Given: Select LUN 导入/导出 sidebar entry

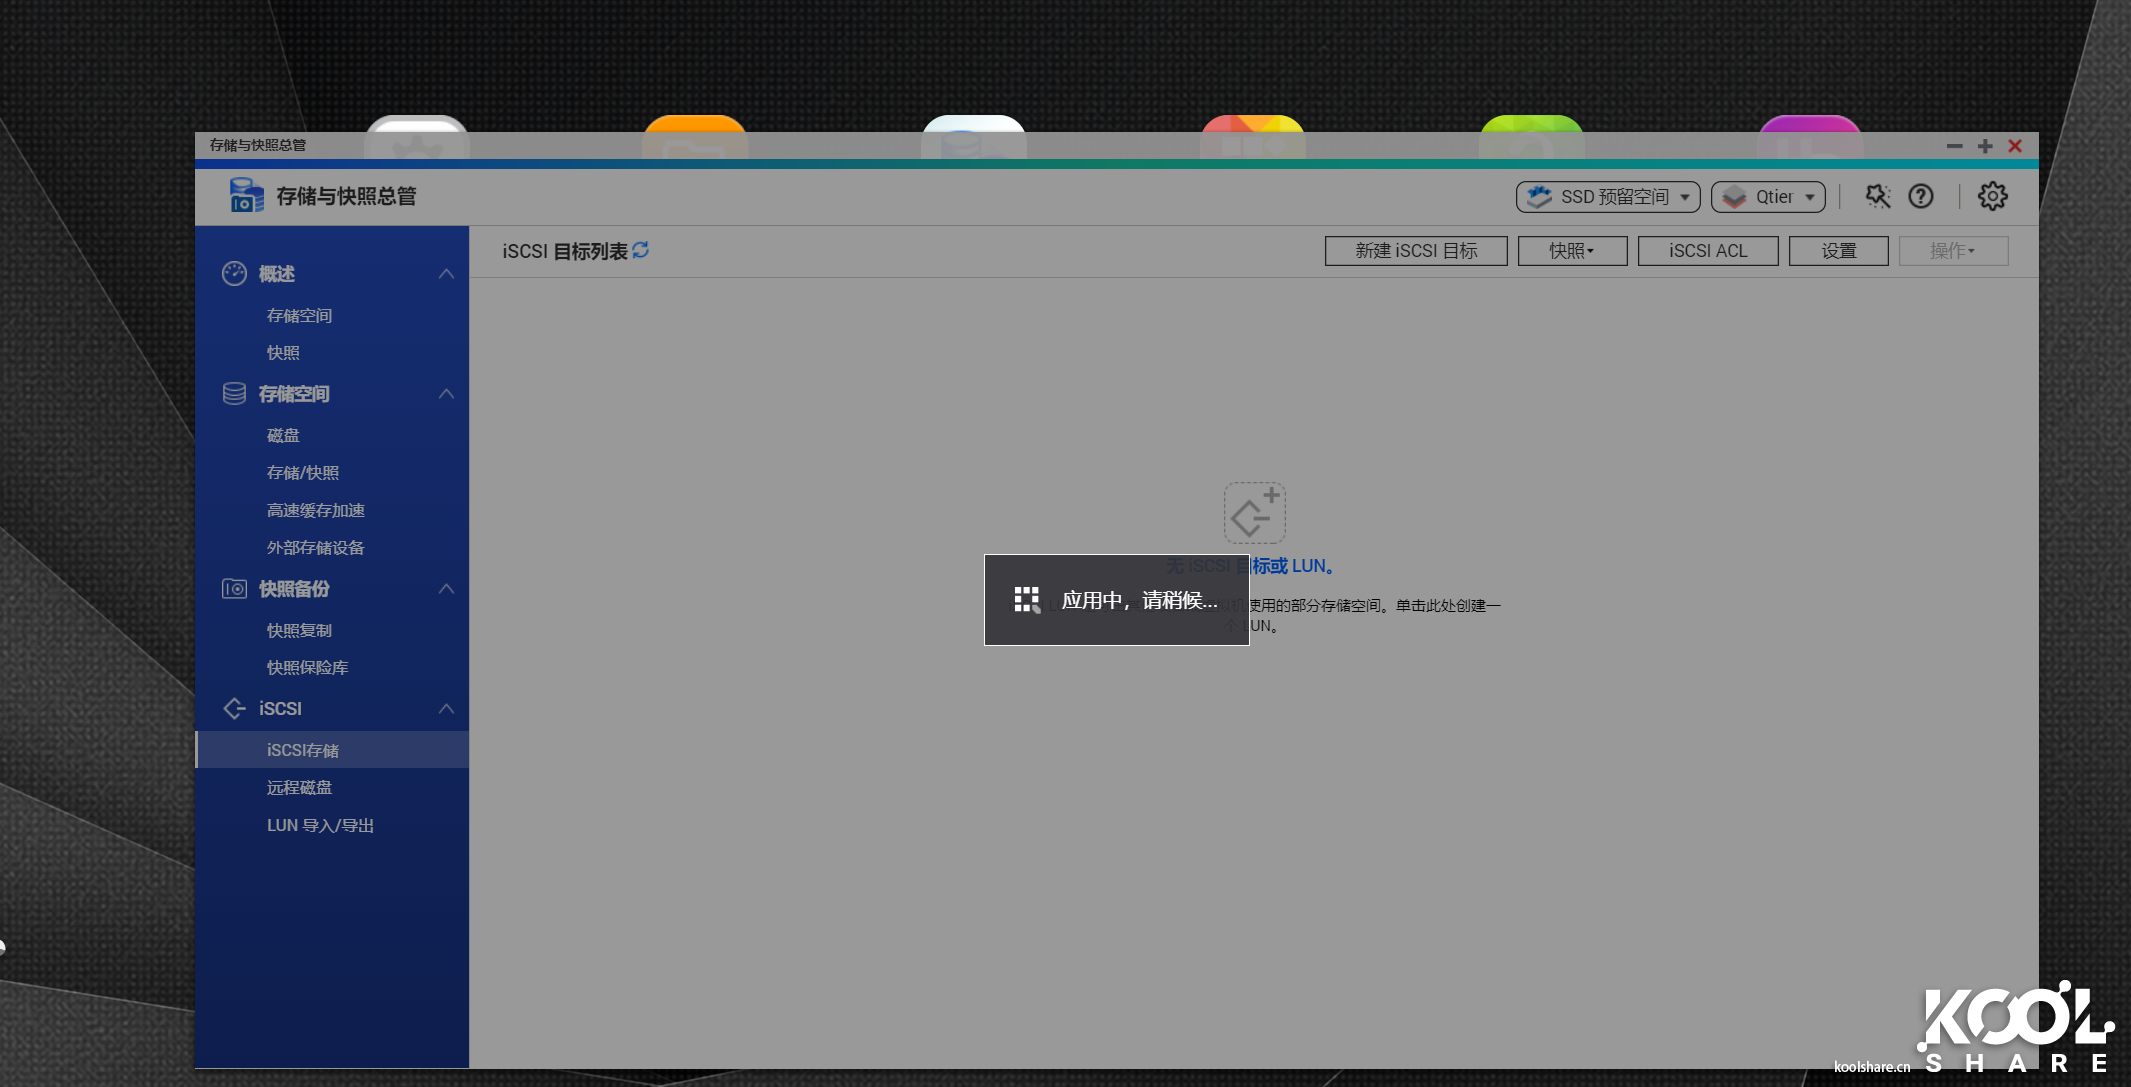Looking at the screenshot, I should coord(320,826).
